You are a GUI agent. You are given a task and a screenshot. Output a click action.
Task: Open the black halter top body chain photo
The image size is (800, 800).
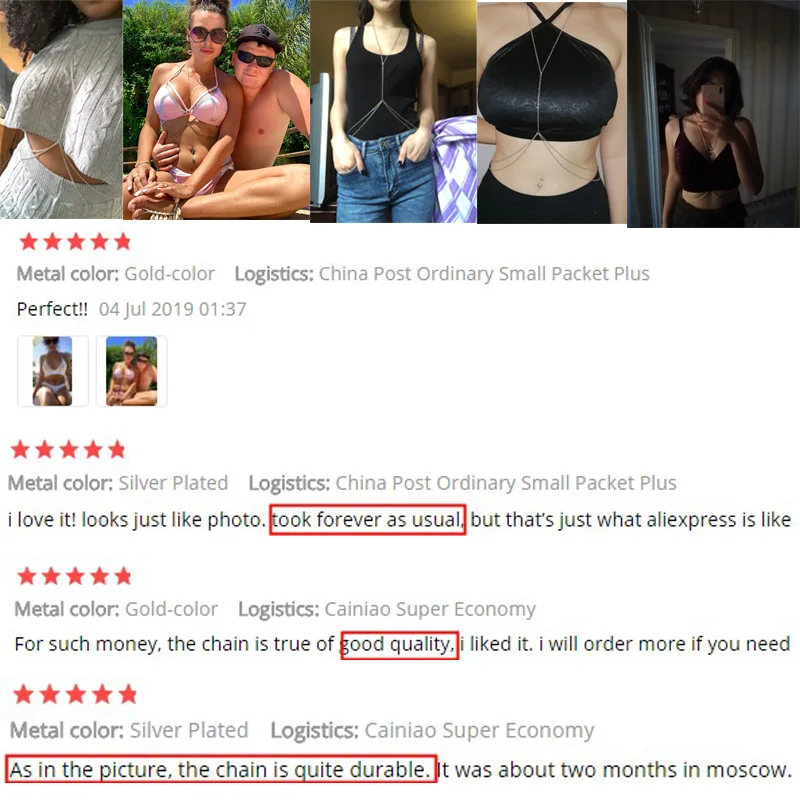[552, 112]
